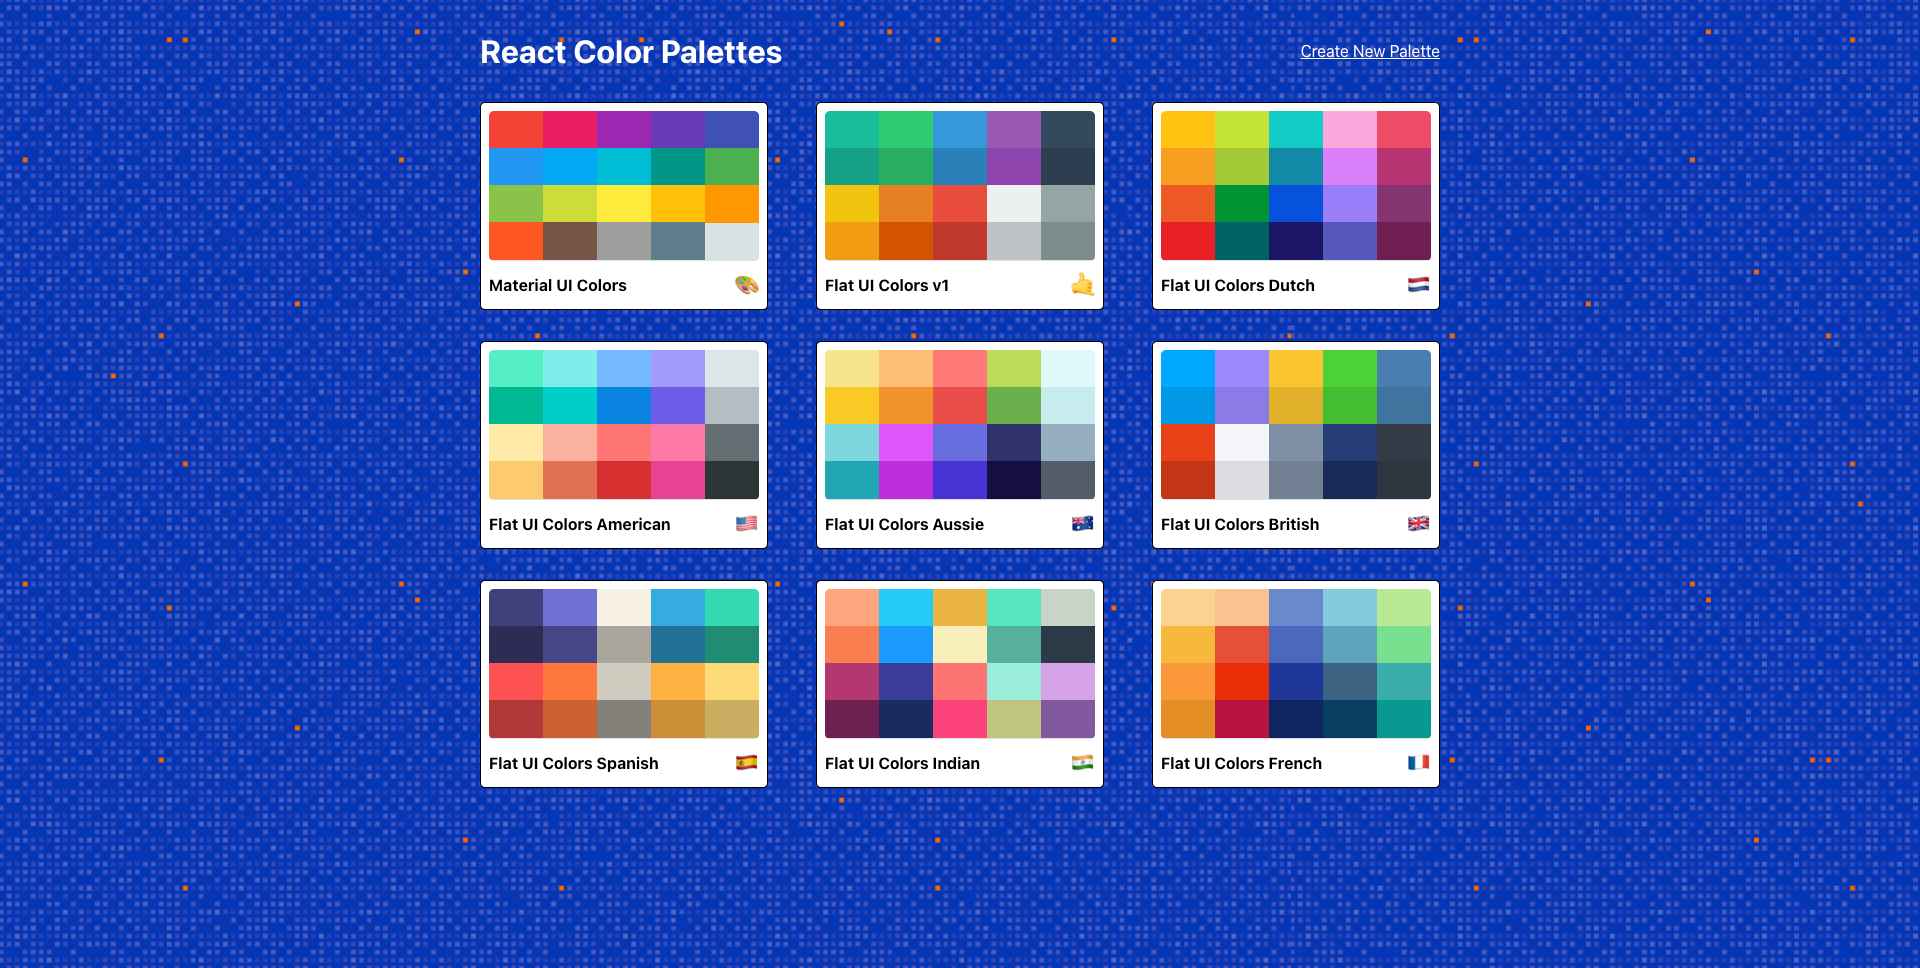Select the dark red swatch in Flat UI Colors Spanish
The width and height of the screenshot is (1920, 968).
click(x=516, y=719)
